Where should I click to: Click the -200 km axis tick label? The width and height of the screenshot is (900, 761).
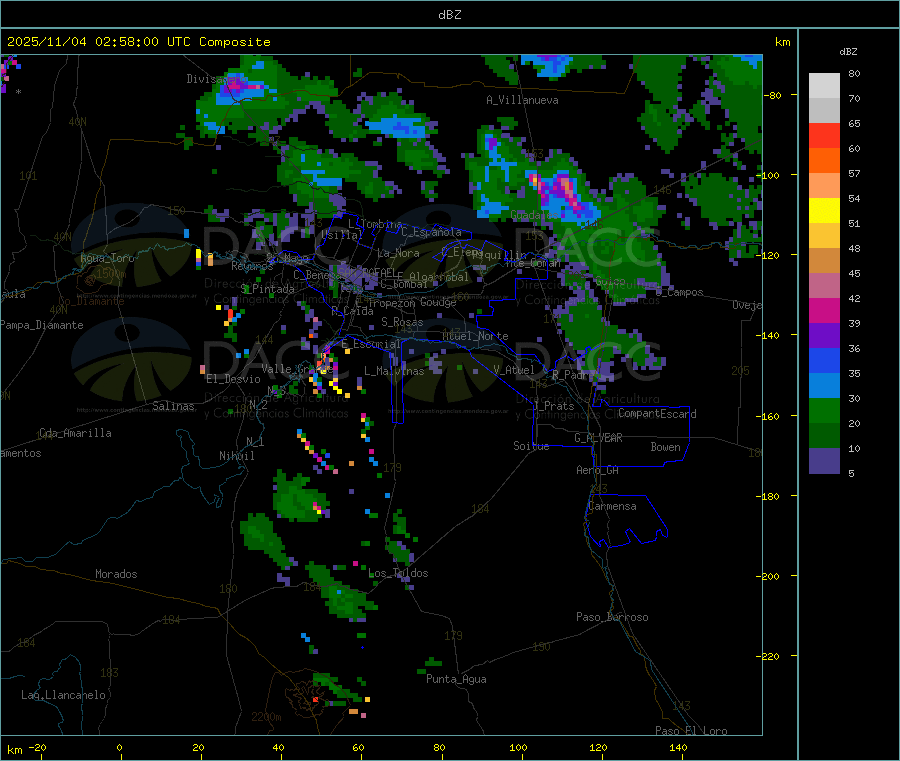point(770,576)
